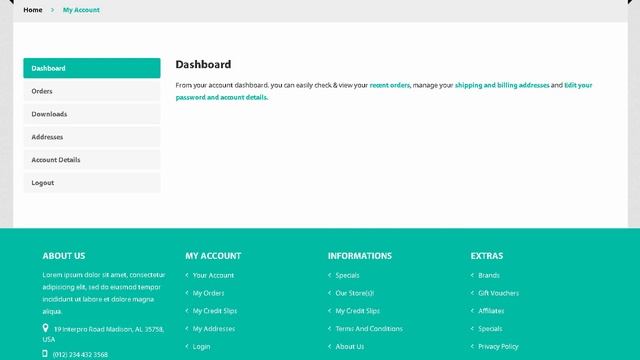Click the chevron beside Privacy Policy
This screenshot has height=360, width=640.
pyautogui.click(x=472, y=347)
